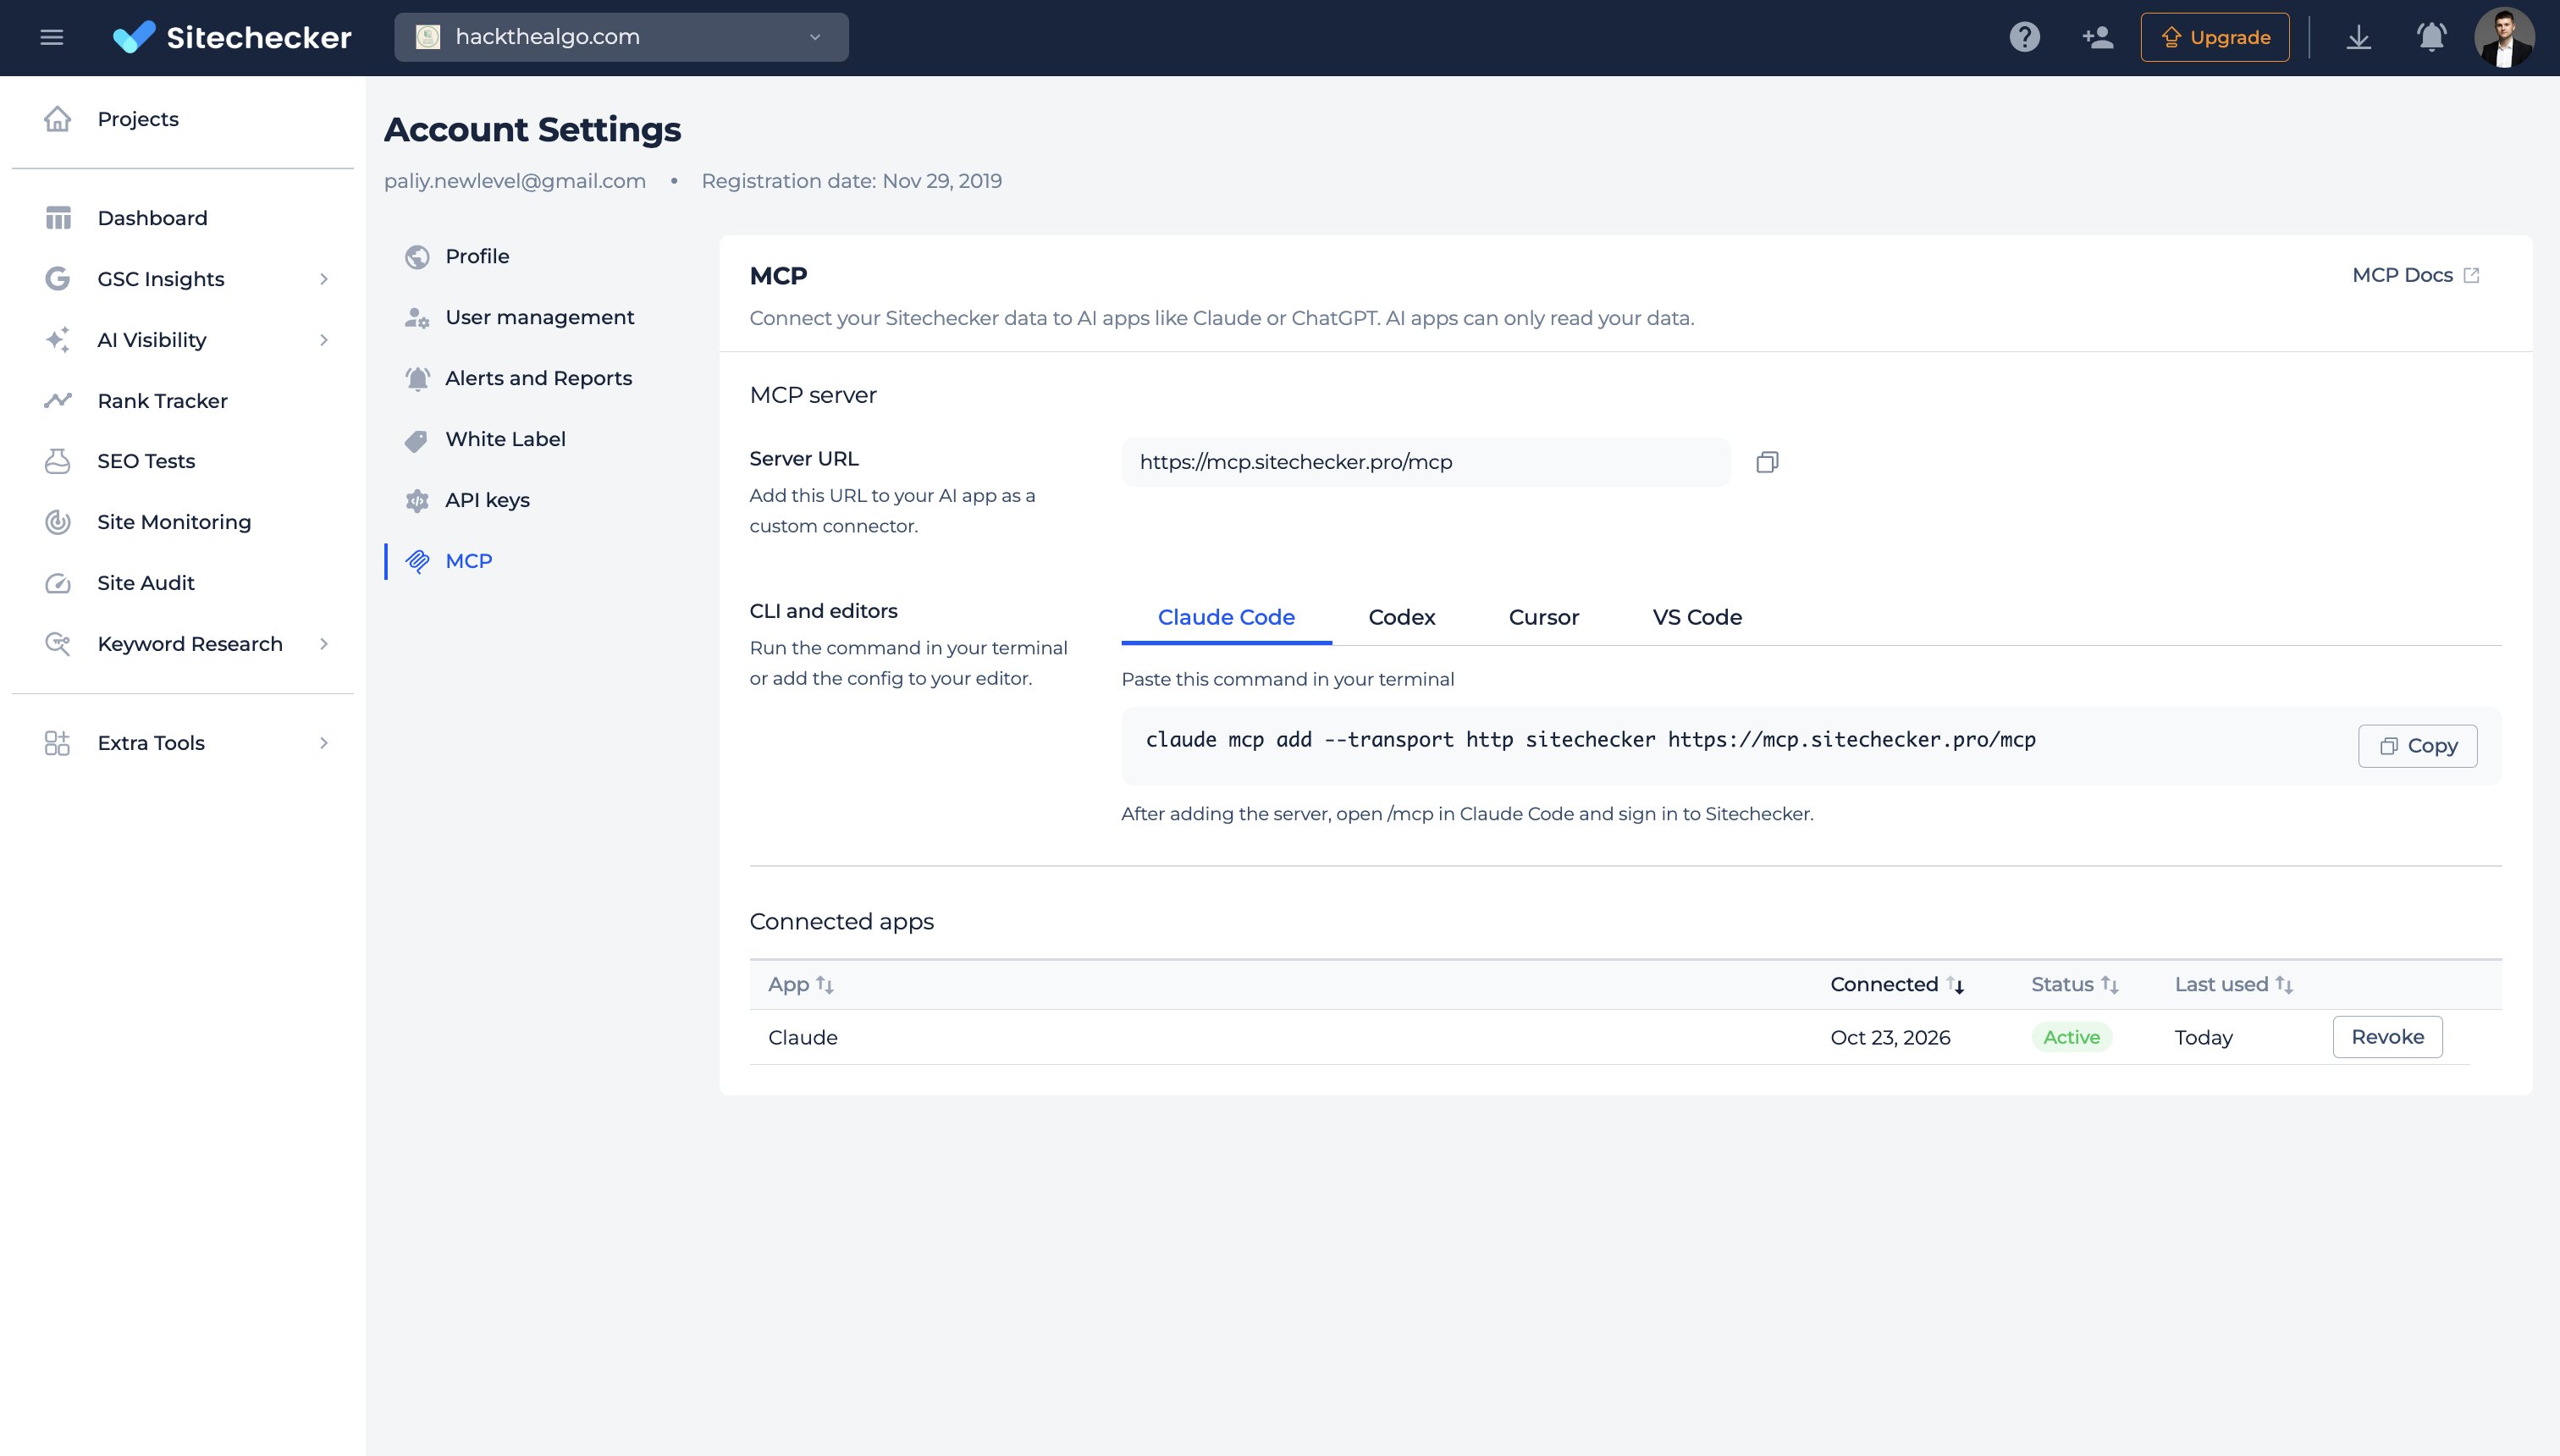Open the help question mark icon

(2024, 37)
